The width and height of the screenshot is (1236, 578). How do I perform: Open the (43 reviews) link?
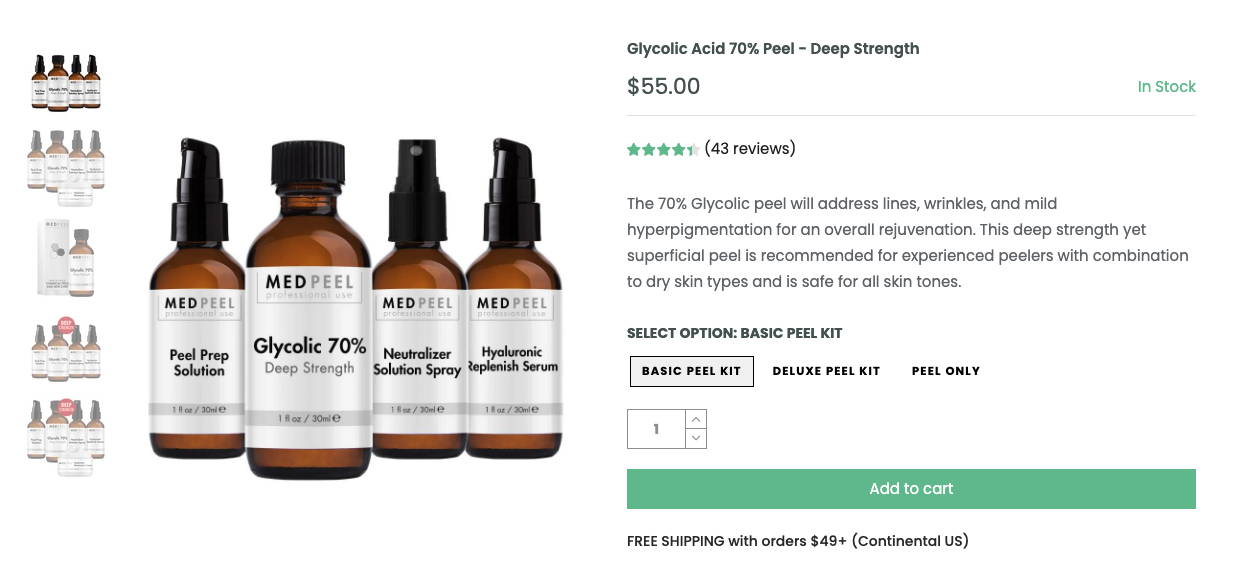coord(750,148)
